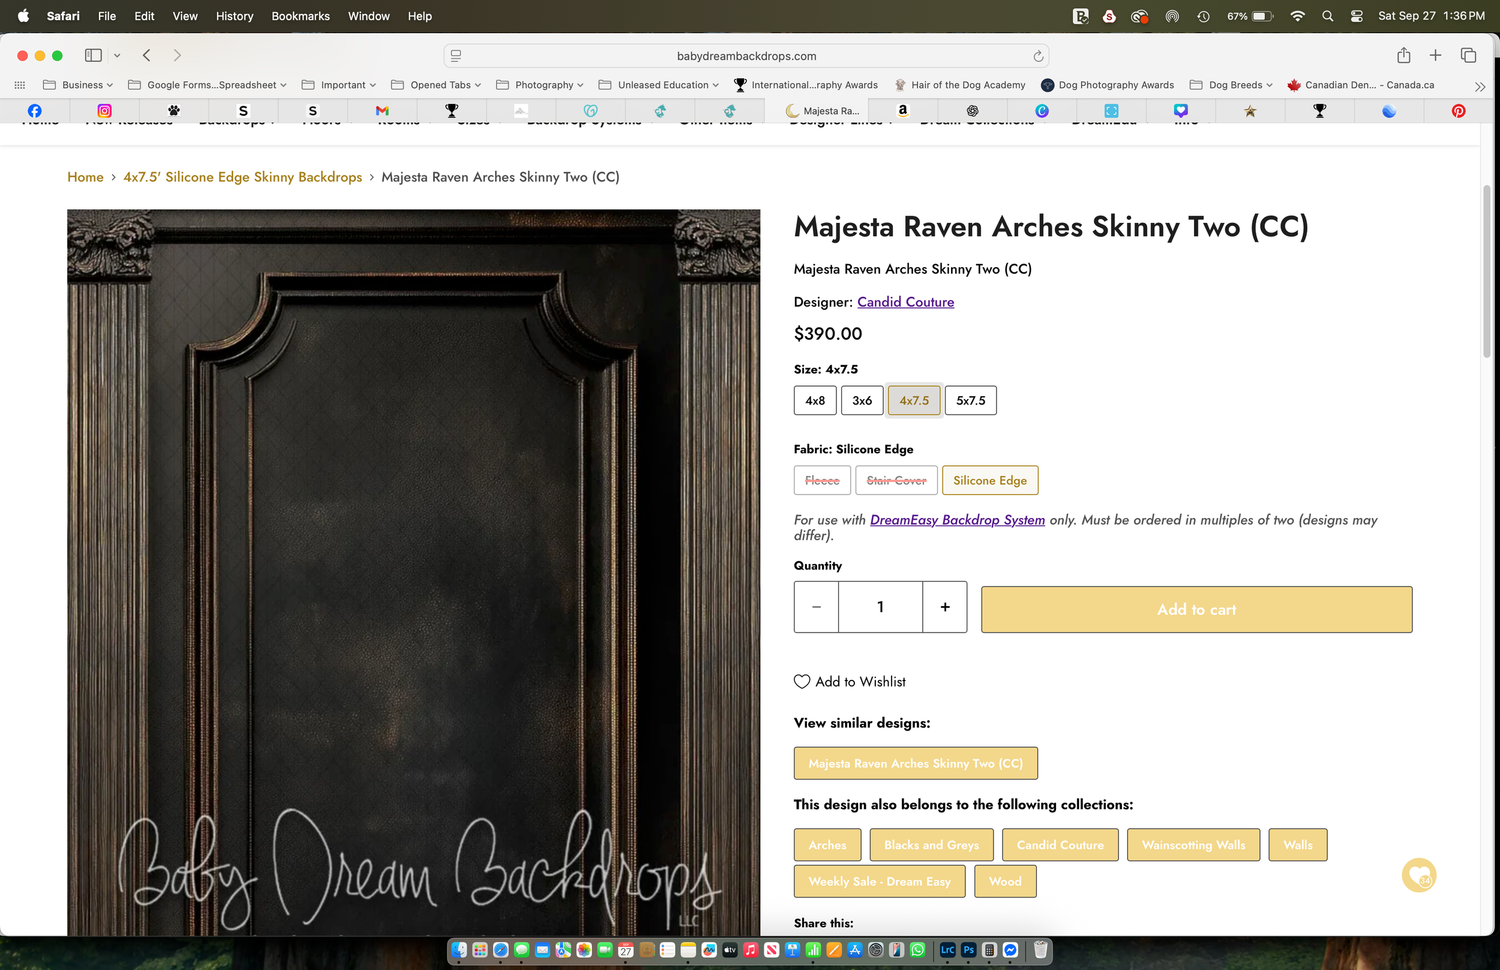
Task: Select size 4x7.5
Action: (914, 400)
